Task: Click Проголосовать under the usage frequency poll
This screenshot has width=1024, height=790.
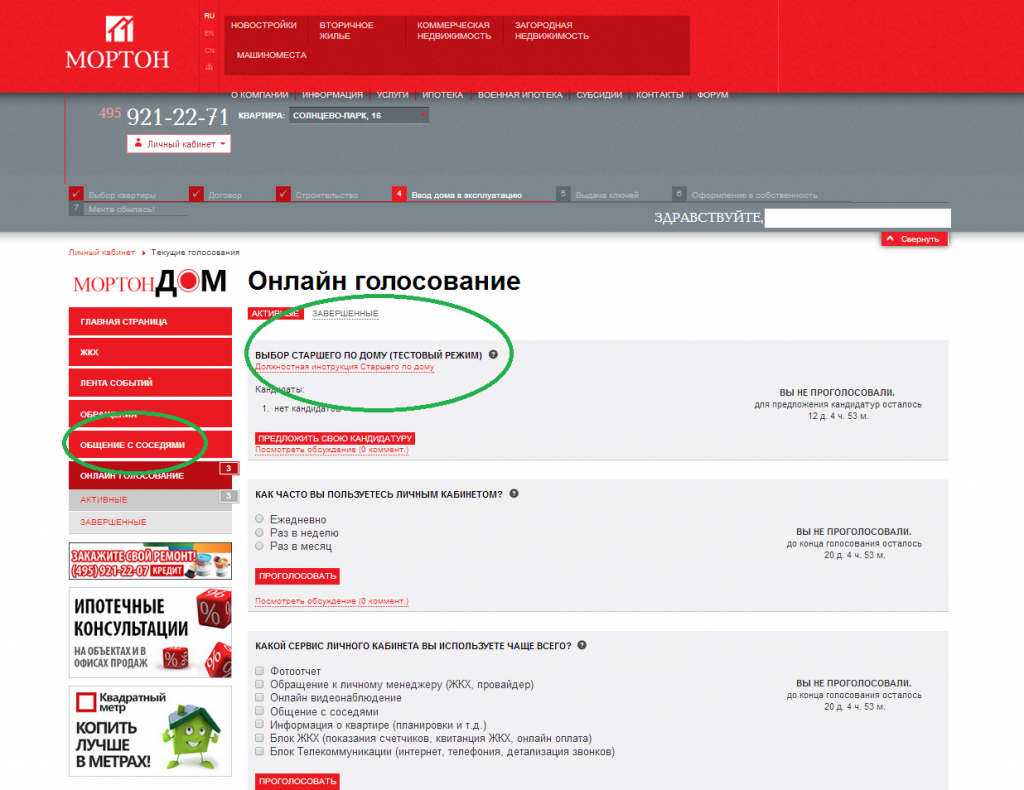Action: coord(297,576)
